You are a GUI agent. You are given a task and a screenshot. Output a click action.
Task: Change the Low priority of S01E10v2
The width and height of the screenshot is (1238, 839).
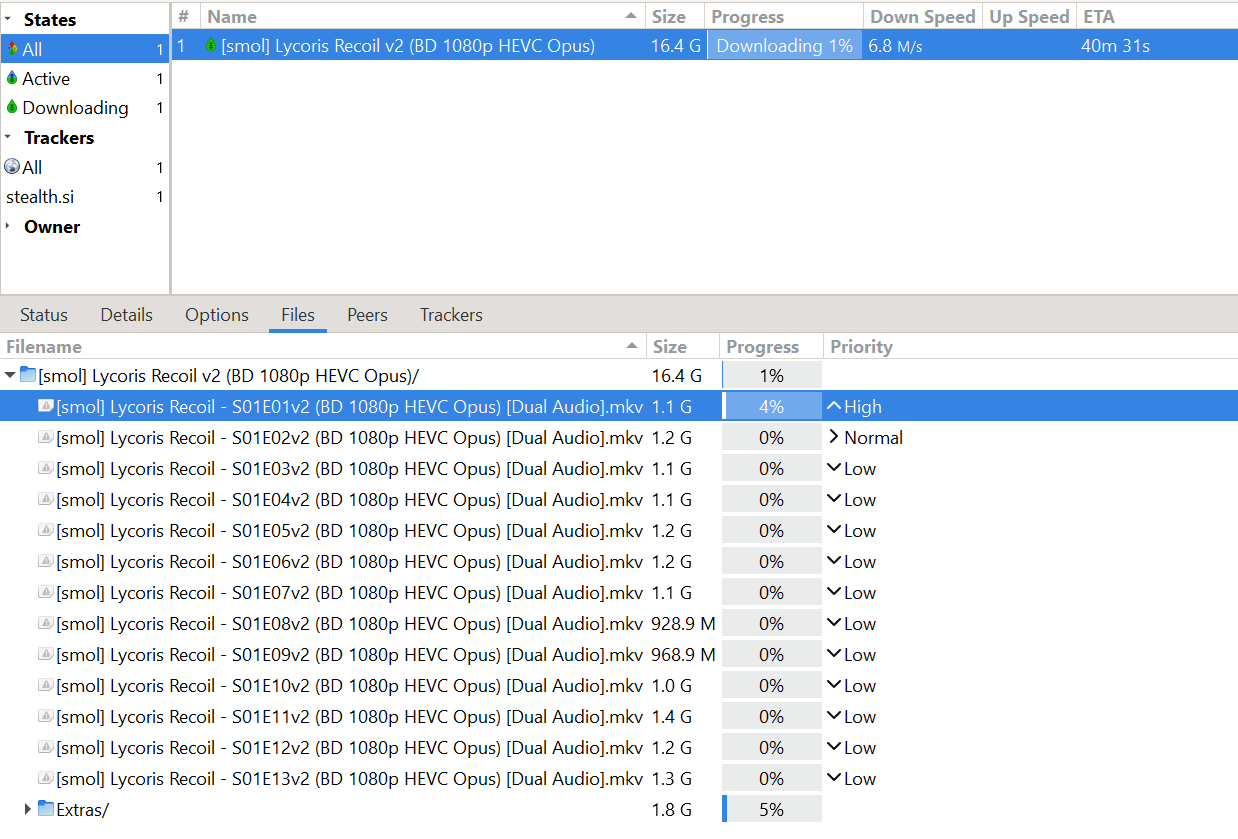(851, 685)
